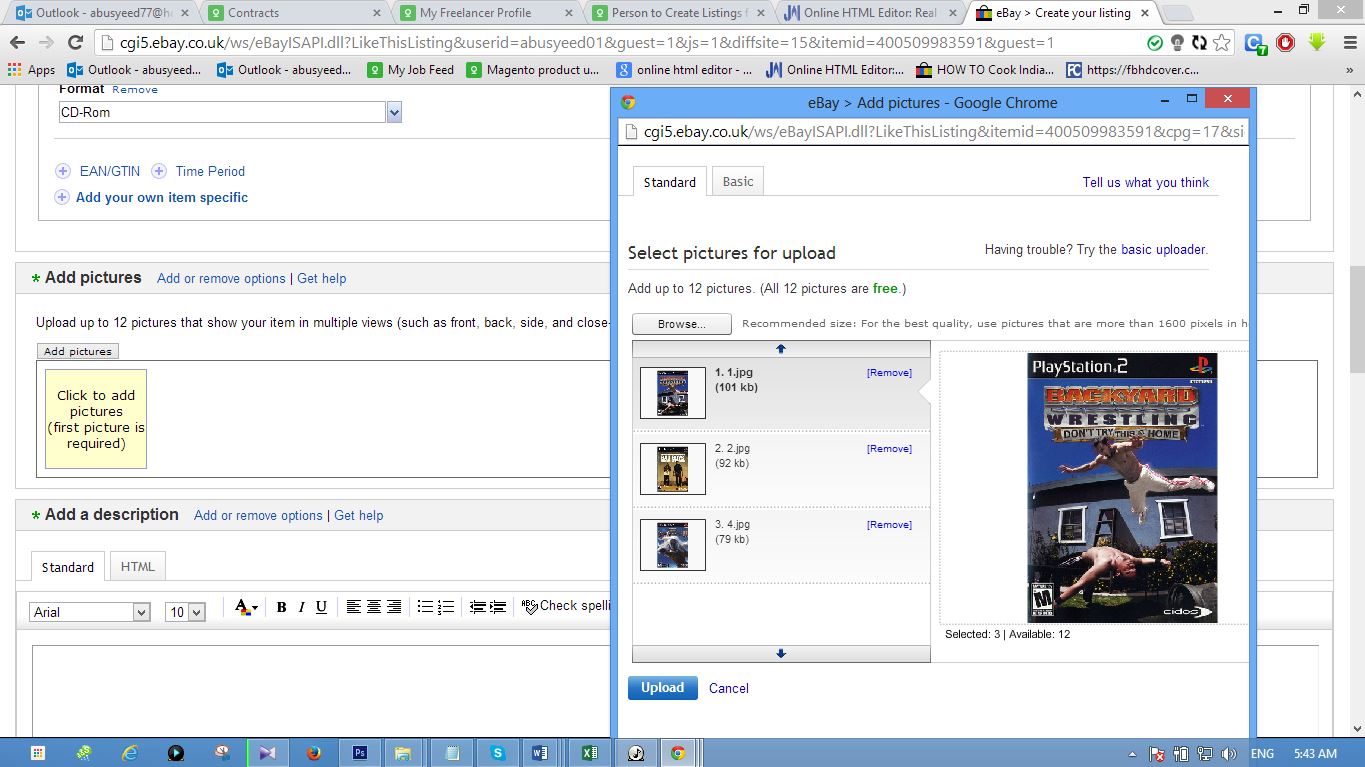Image resolution: width=1365 pixels, height=767 pixels.
Task: Open the basic uploader link
Action: point(1163,250)
